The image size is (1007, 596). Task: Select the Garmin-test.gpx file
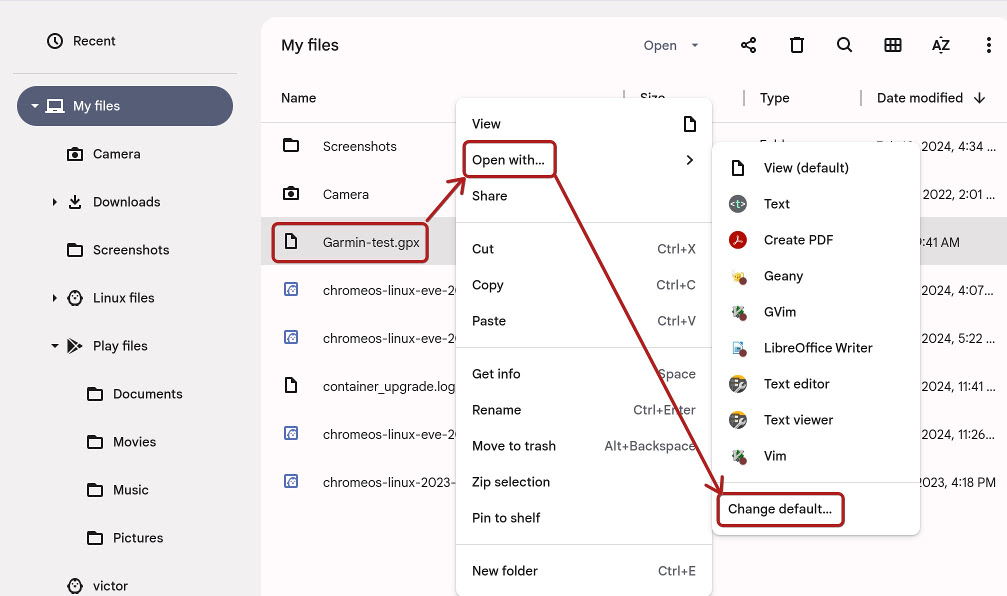click(x=370, y=242)
